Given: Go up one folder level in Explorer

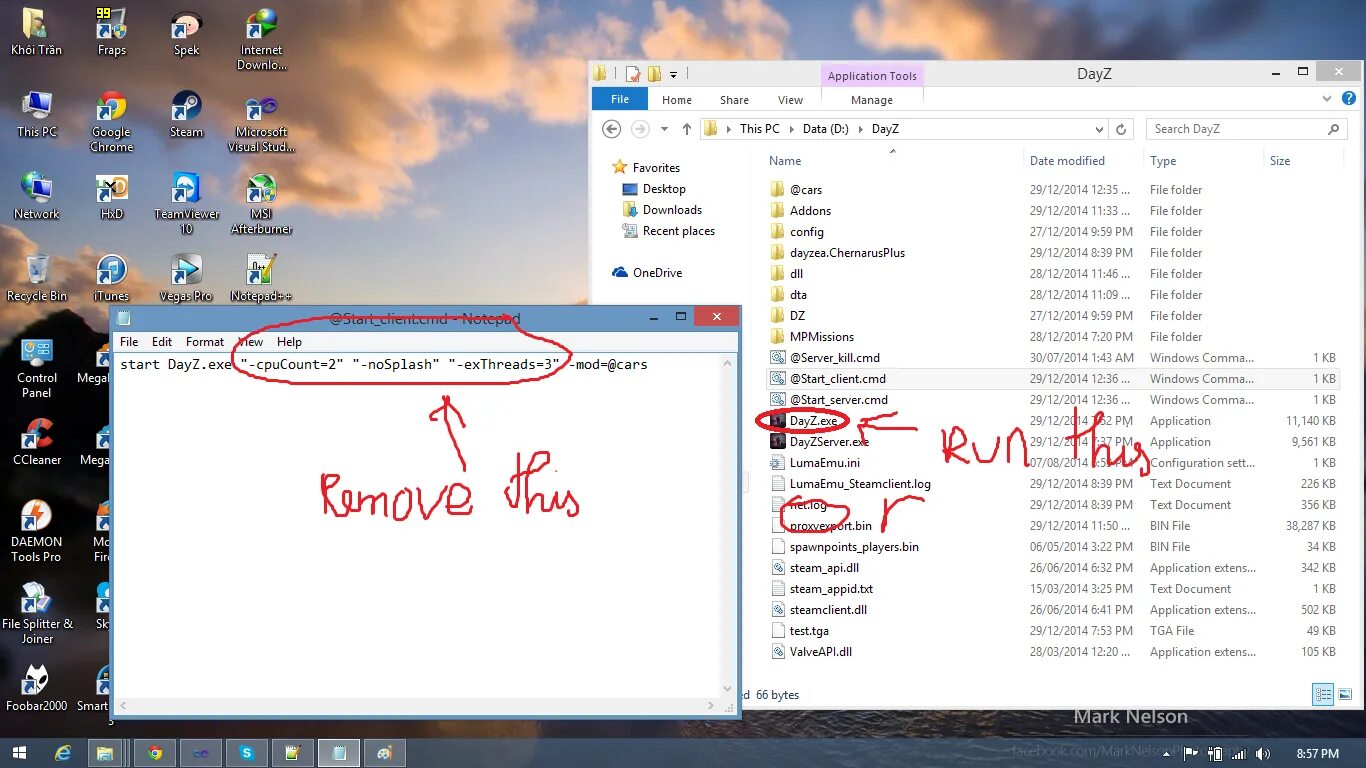Looking at the screenshot, I should (x=687, y=129).
